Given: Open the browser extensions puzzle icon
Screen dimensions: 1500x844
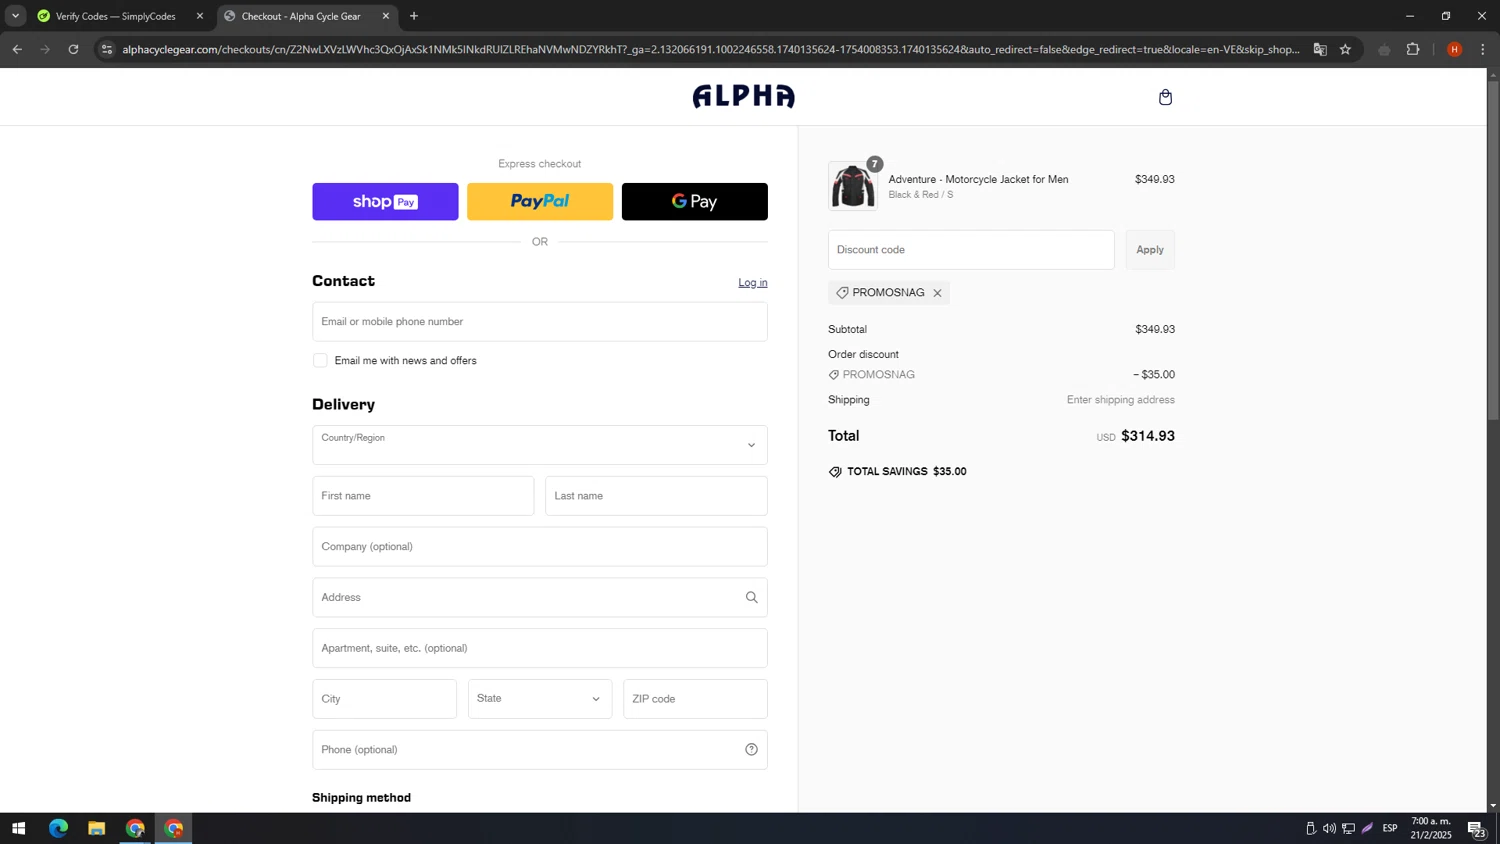Looking at the screenshot, I should click(1413, 49).
